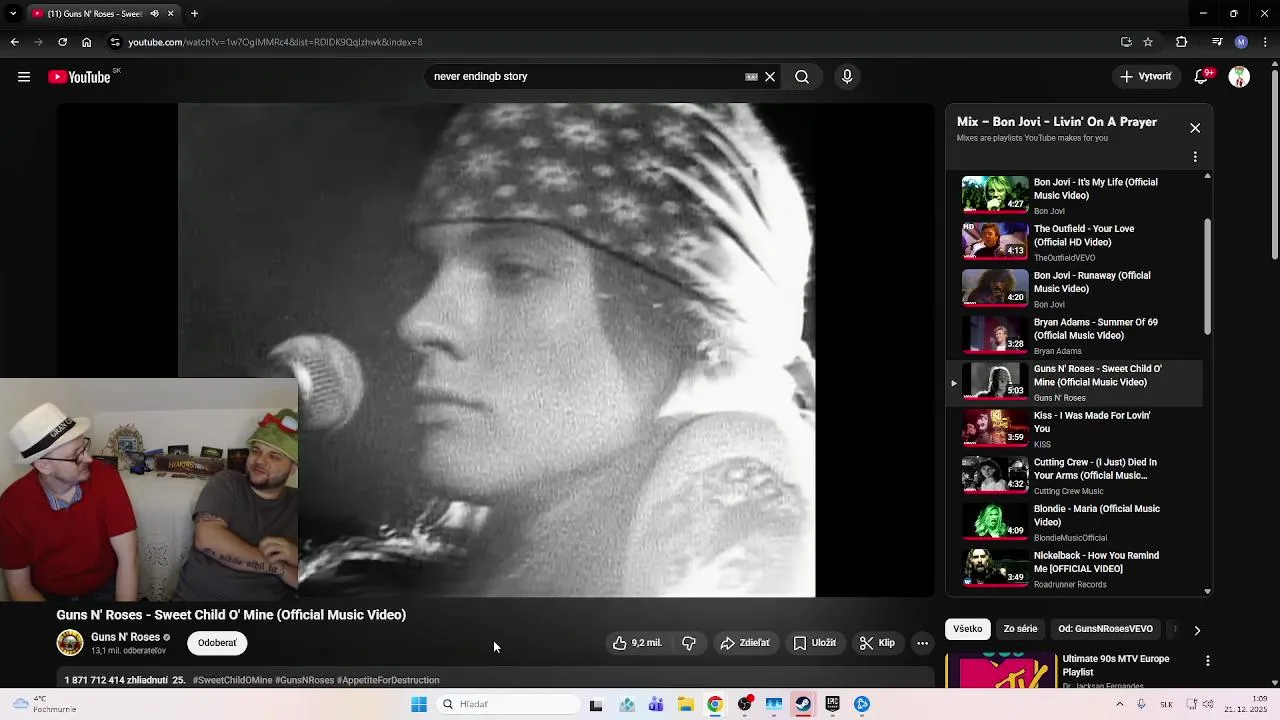Screen dimensions: 1280x720
Task: Select the Všetko filter chip
Action: pos(968,629)
